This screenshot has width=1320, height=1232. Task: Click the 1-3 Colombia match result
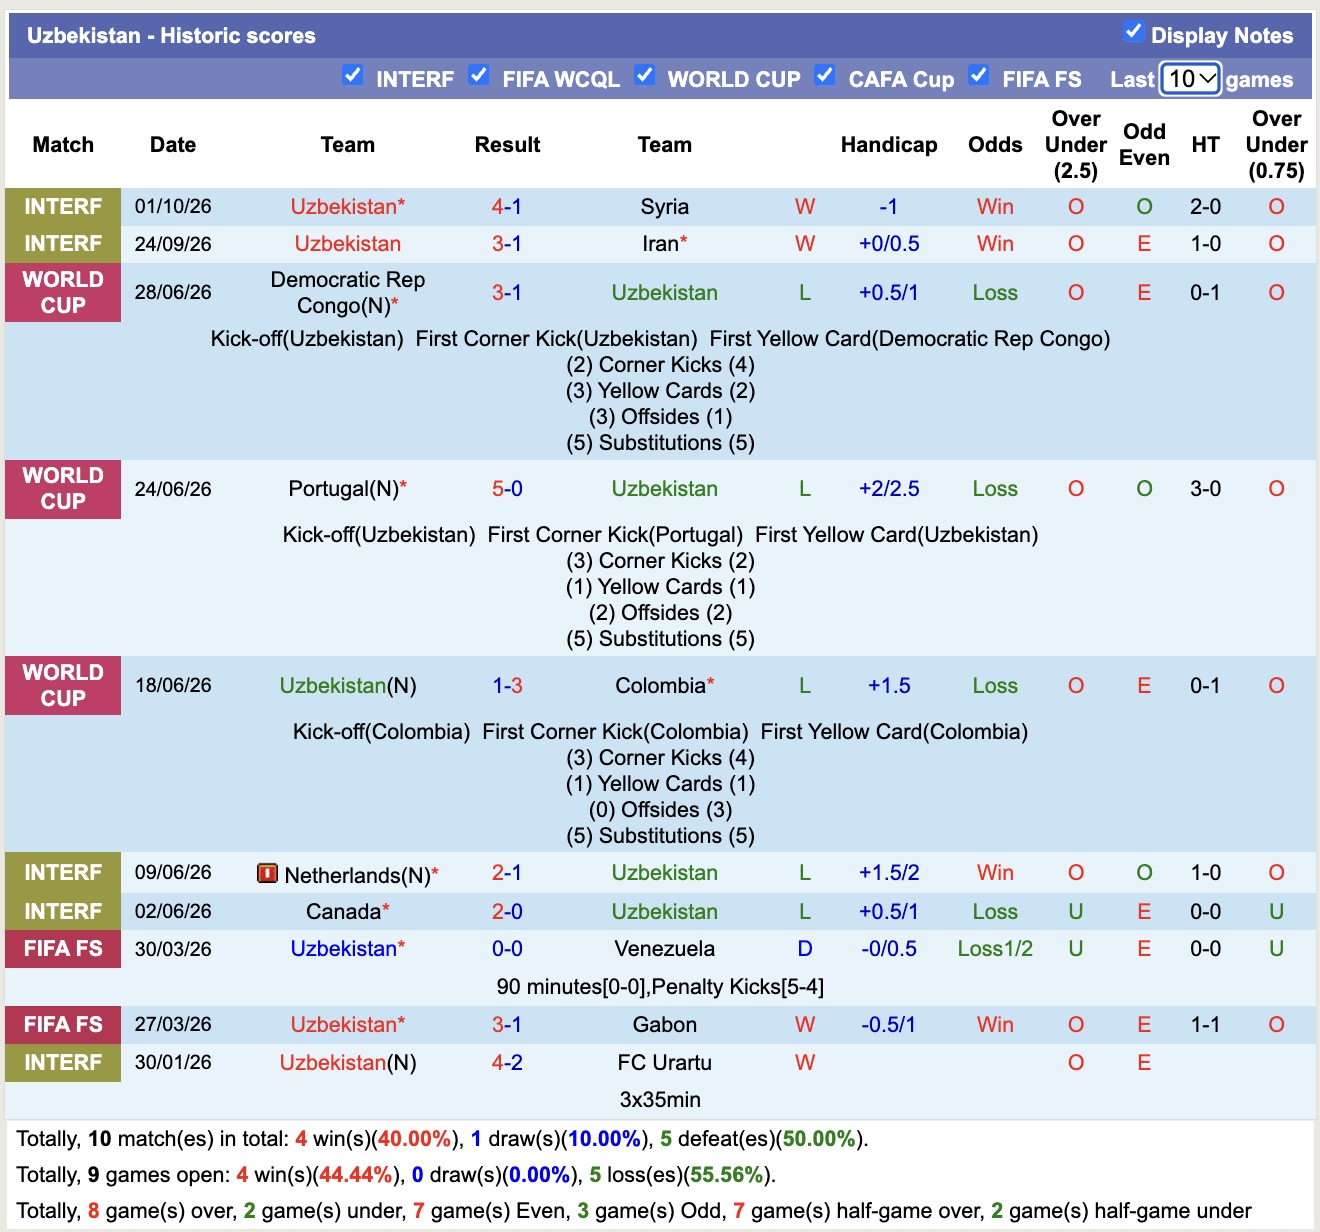tap(507, 686)
